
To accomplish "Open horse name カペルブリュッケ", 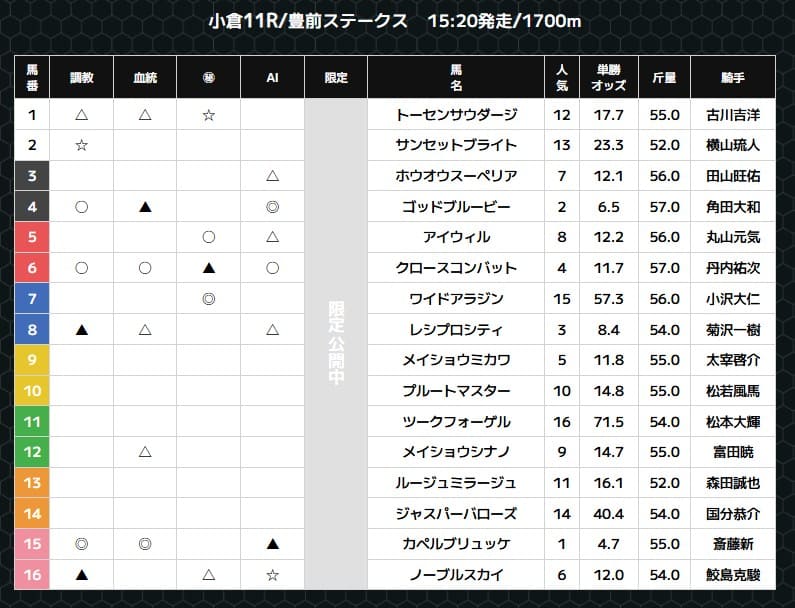I will (456, 544).
